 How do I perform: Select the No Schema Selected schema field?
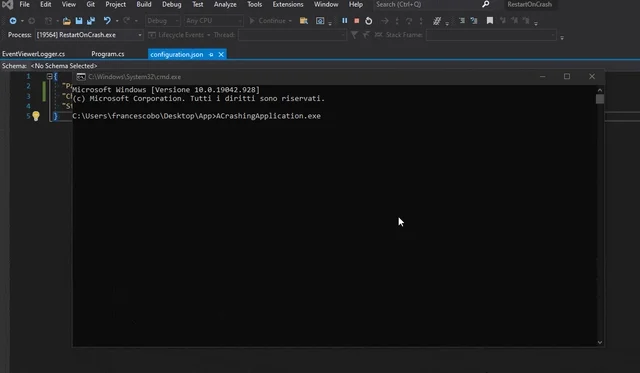coord(64,66)
